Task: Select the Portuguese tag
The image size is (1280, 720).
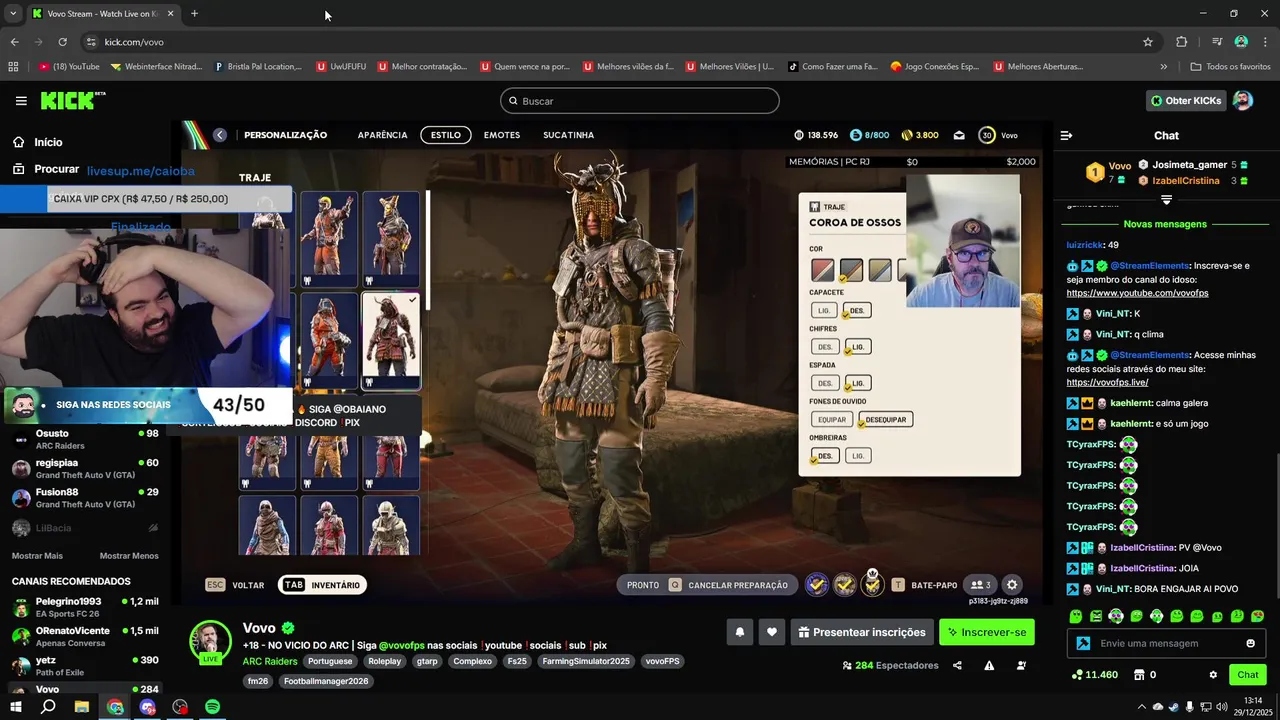Action: click(x=330, y=661)
